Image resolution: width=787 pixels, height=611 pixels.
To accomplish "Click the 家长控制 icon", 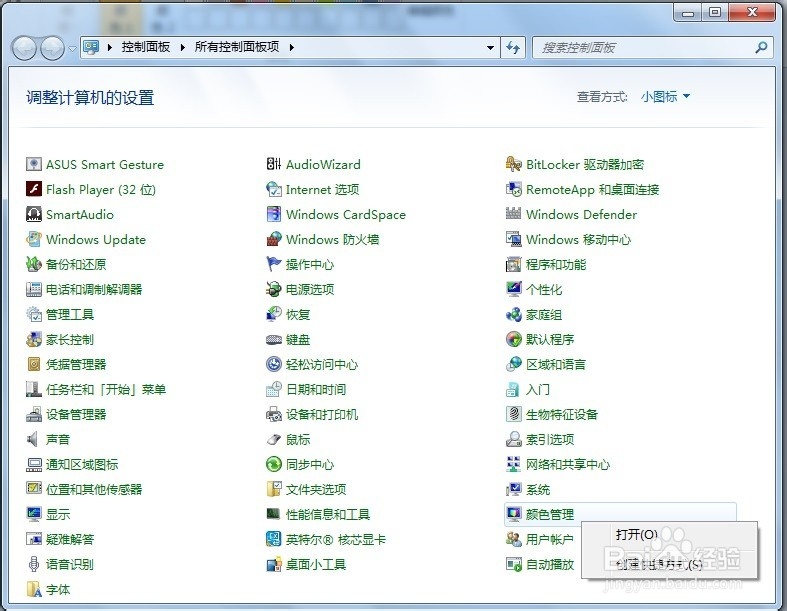I will click(34, 339).
